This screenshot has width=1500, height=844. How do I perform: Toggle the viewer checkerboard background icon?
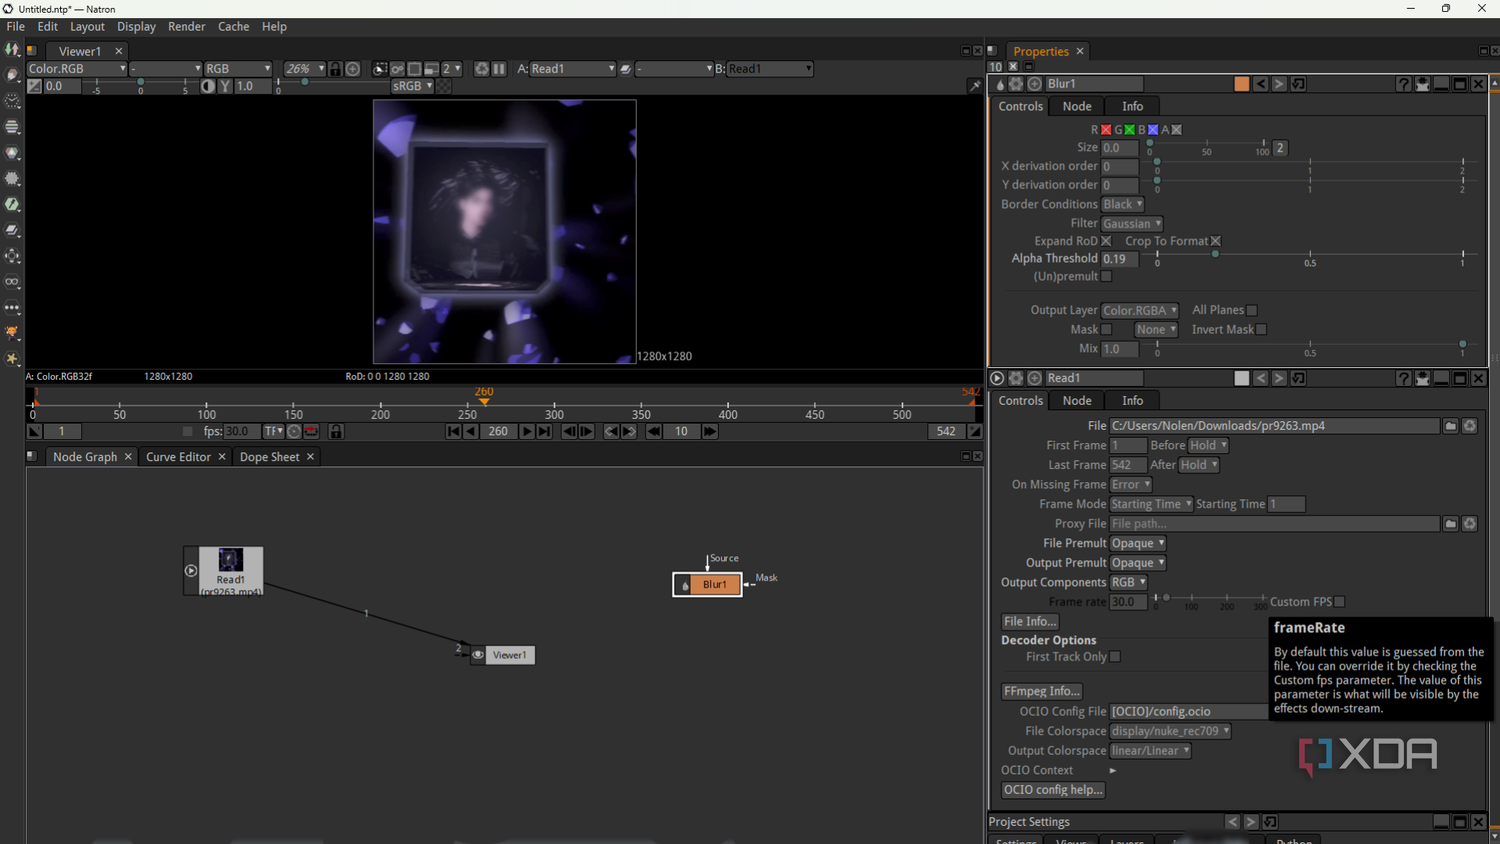tap(444, 86)
